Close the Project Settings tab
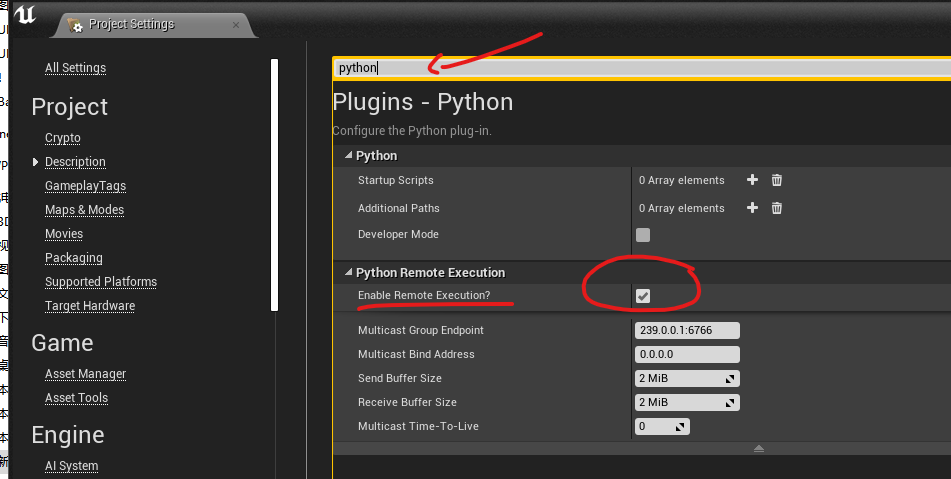This screenshot has width=951, height=479. tap(236, 25)
